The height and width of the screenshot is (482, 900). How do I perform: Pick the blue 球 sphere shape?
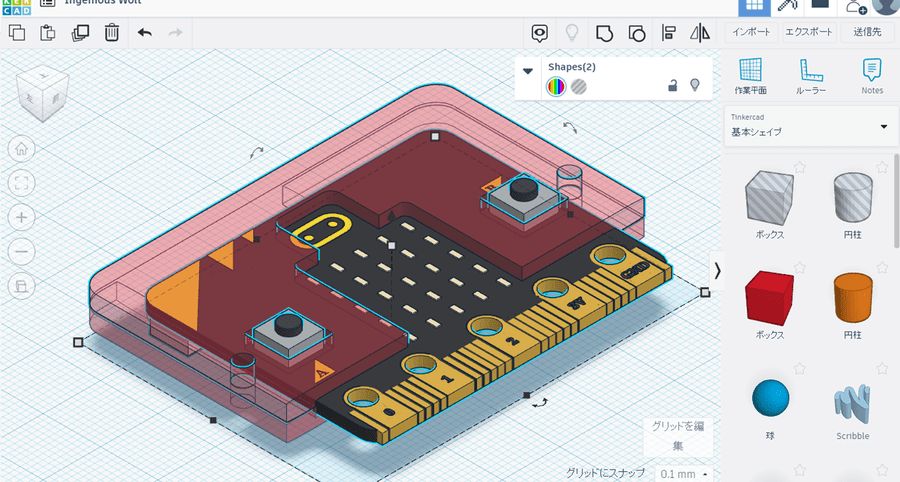click(770, 398)
